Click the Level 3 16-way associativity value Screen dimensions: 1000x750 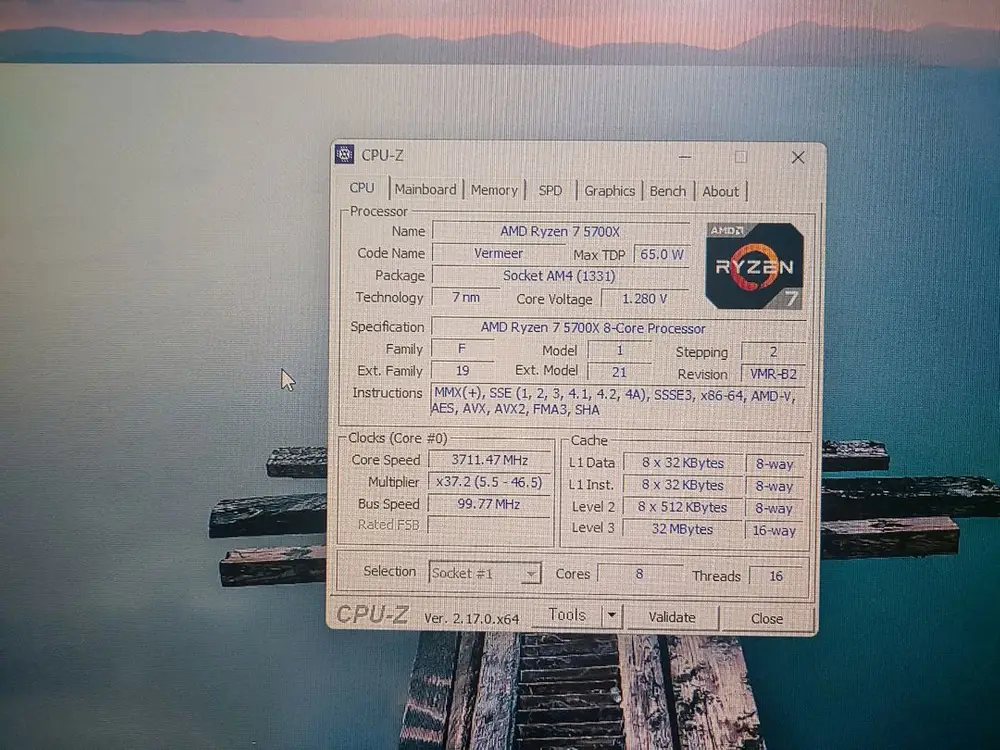click(774, 531)
